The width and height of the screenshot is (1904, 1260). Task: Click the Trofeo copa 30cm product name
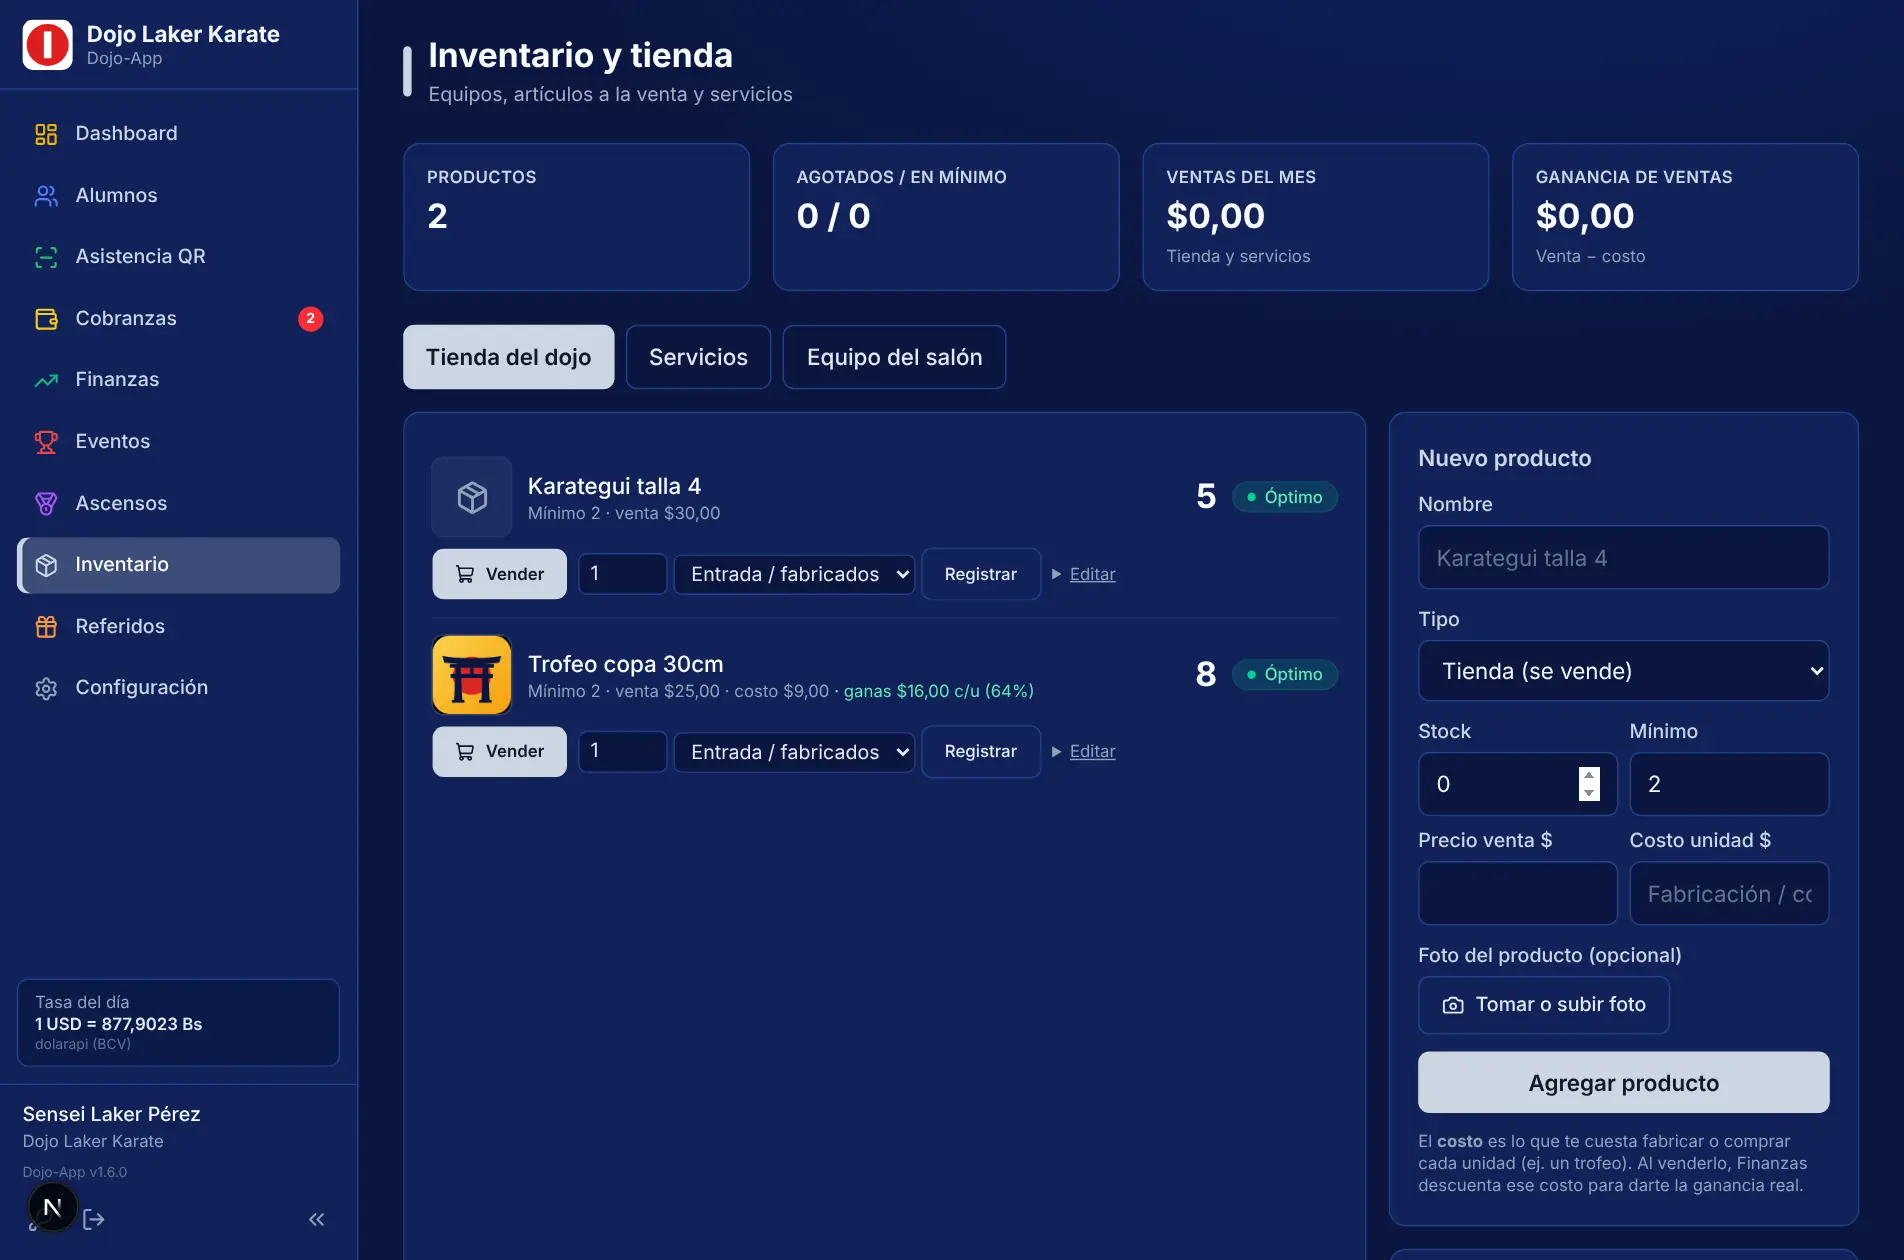click(625, 665)
